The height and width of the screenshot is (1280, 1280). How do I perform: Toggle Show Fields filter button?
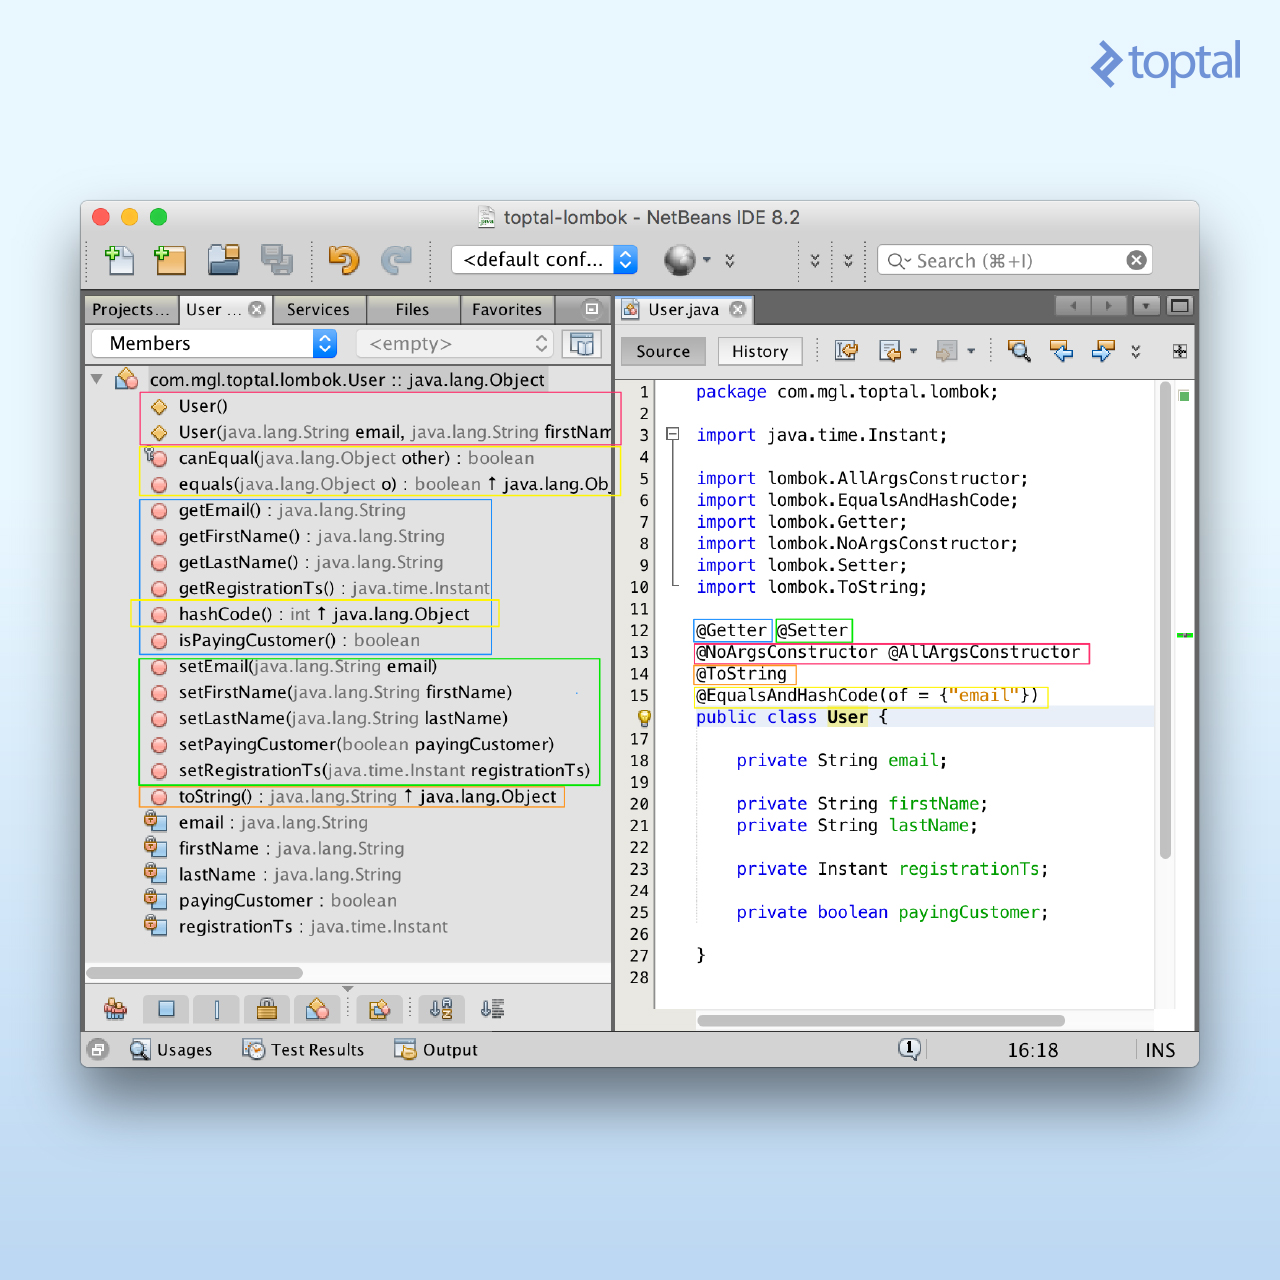(x=166, y=1009)
